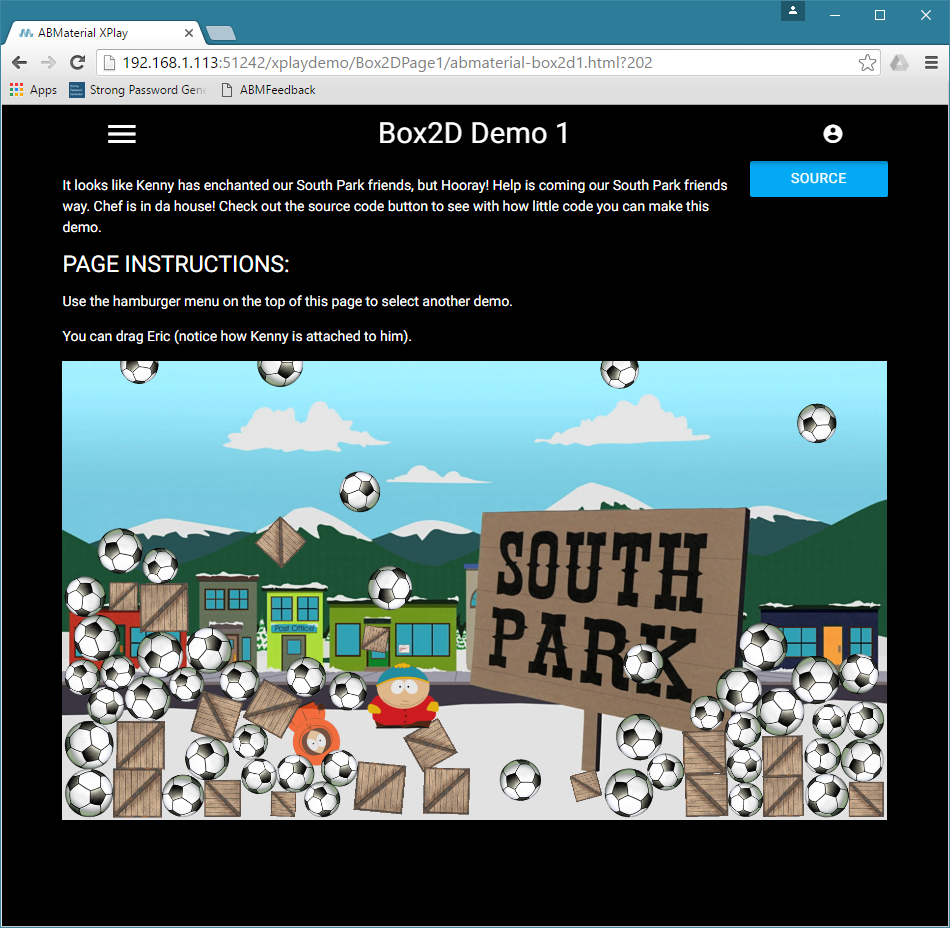The width and height of the screenshot is (950, 928).
Task: Click the rotated diamond crate in air
Action: (x=281, y=542)
